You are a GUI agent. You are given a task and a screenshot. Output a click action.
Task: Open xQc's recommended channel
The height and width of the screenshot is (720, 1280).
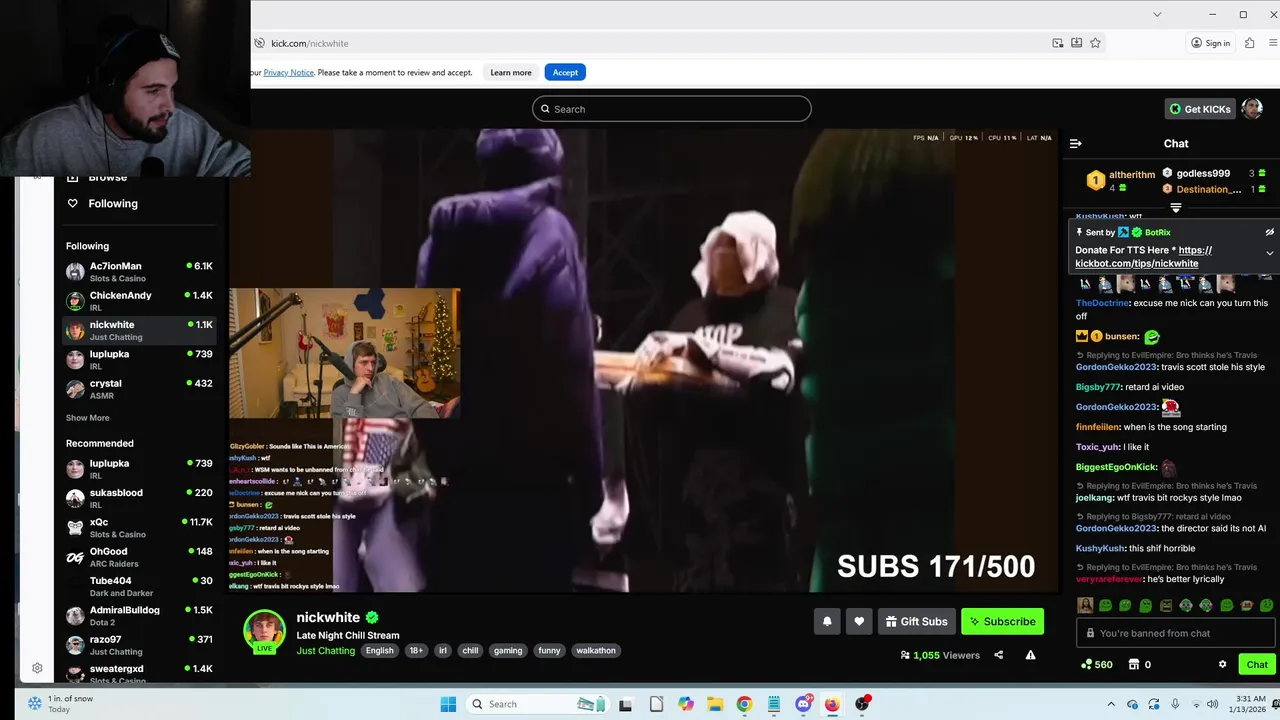point(139,528)
